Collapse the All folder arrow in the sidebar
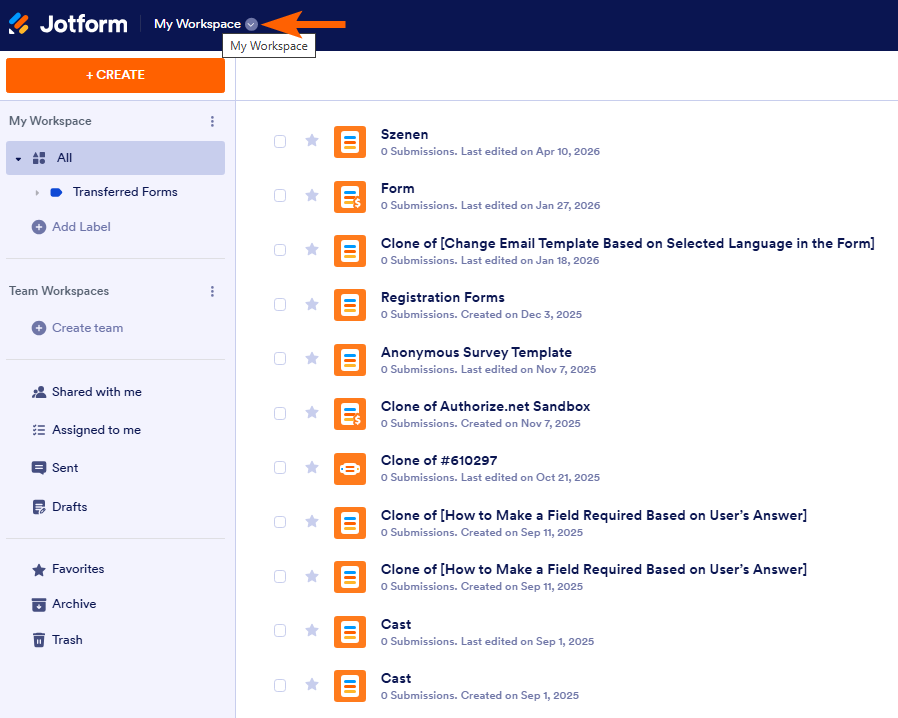Screen dimensions: 898x718 (18, 159)
